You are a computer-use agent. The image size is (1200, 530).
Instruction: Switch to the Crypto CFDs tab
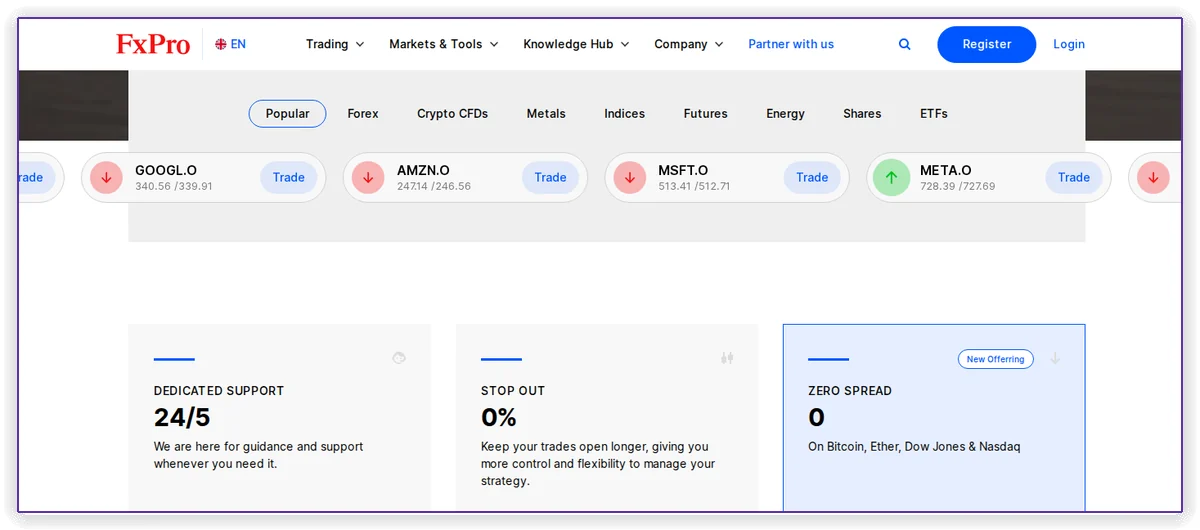(x=452, y=114)
